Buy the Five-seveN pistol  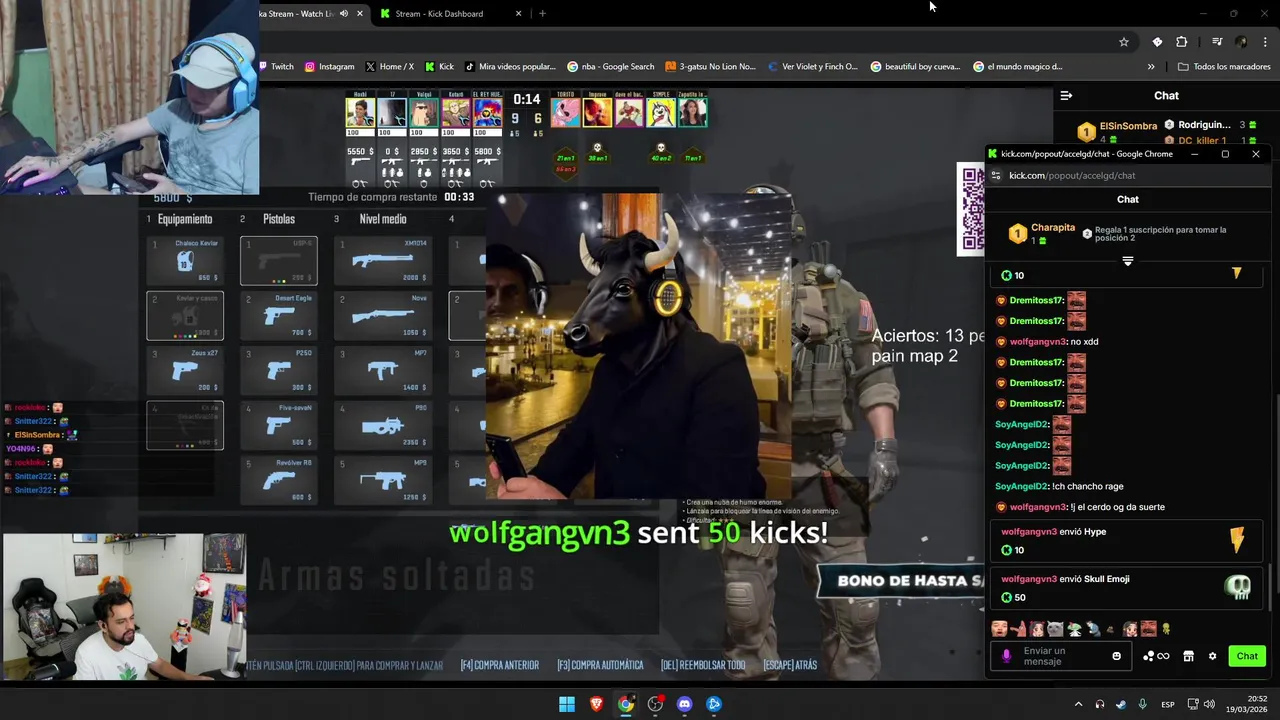(279, 425)
